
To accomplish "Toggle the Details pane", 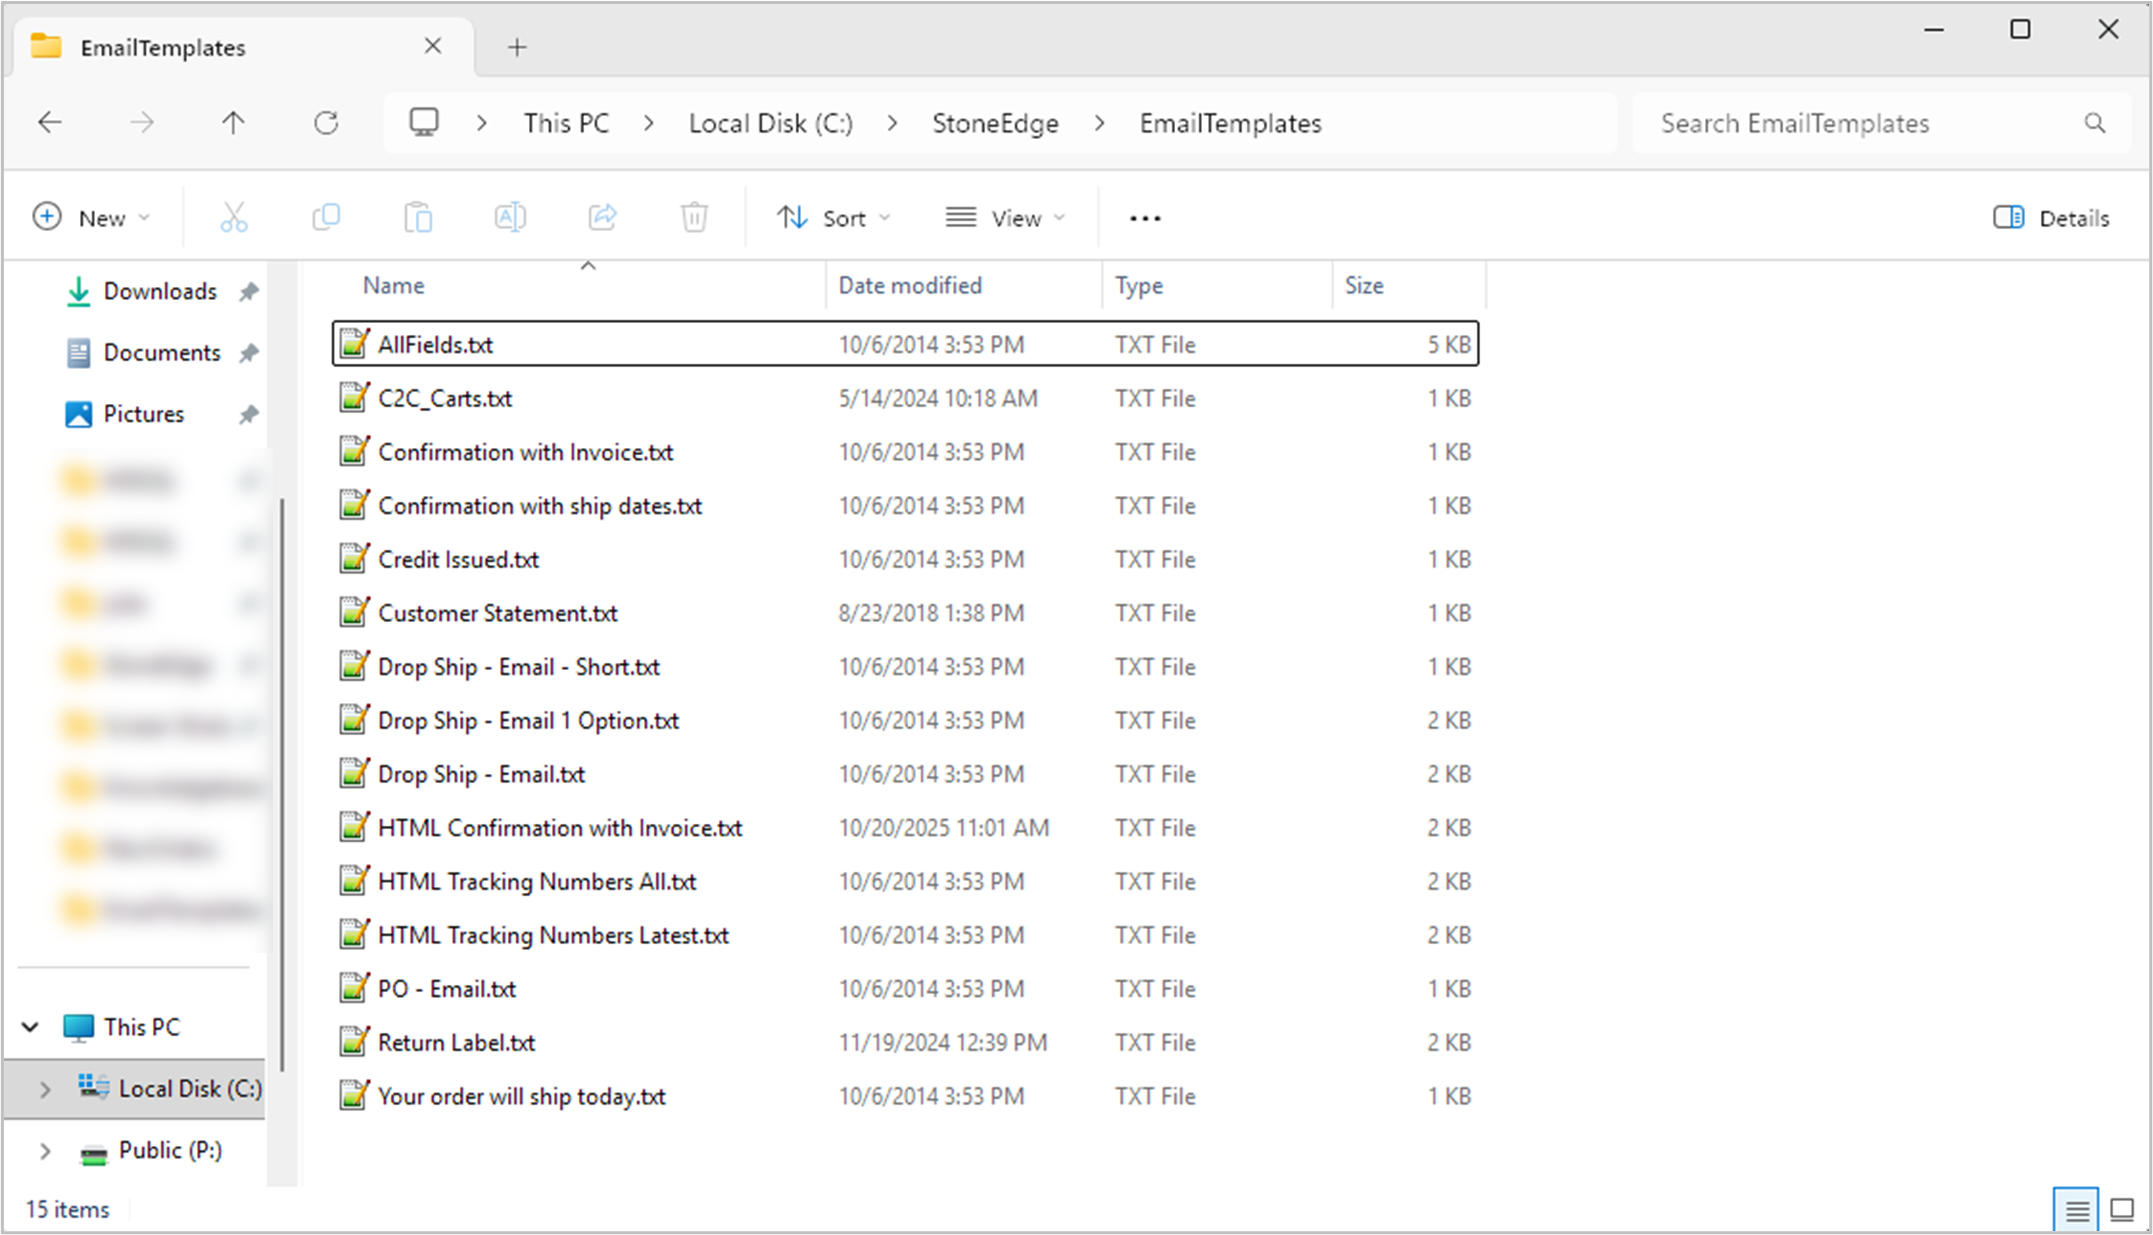I will point(2050,217).
